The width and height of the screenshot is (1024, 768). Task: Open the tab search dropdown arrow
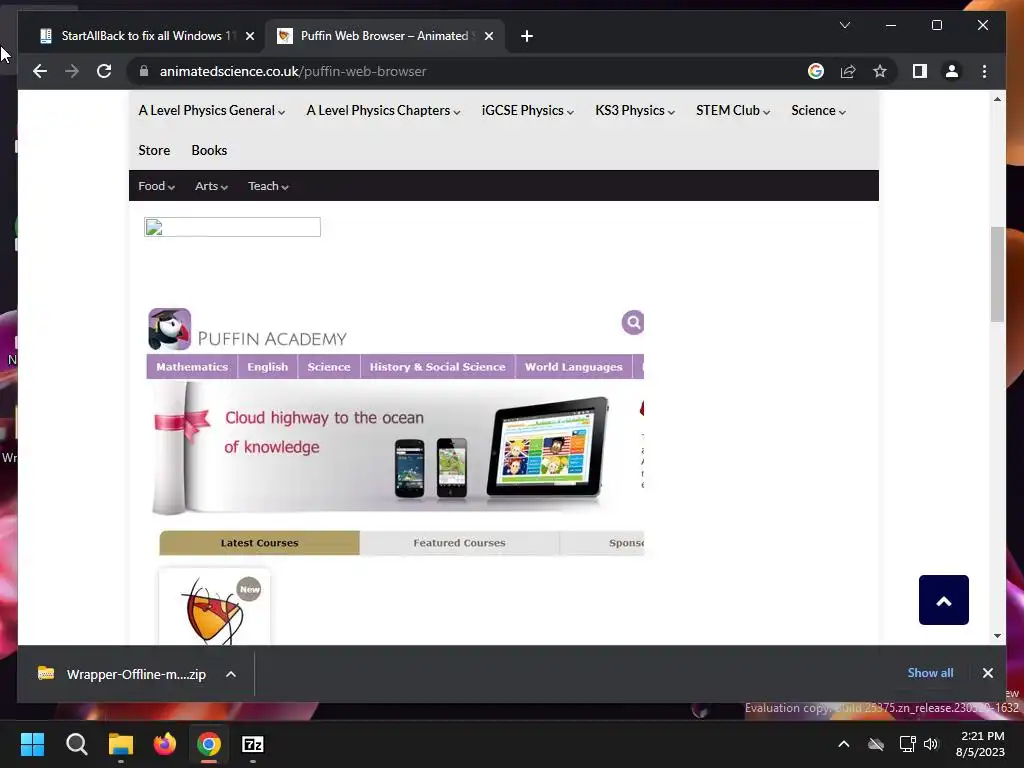[x=844, y=25]
